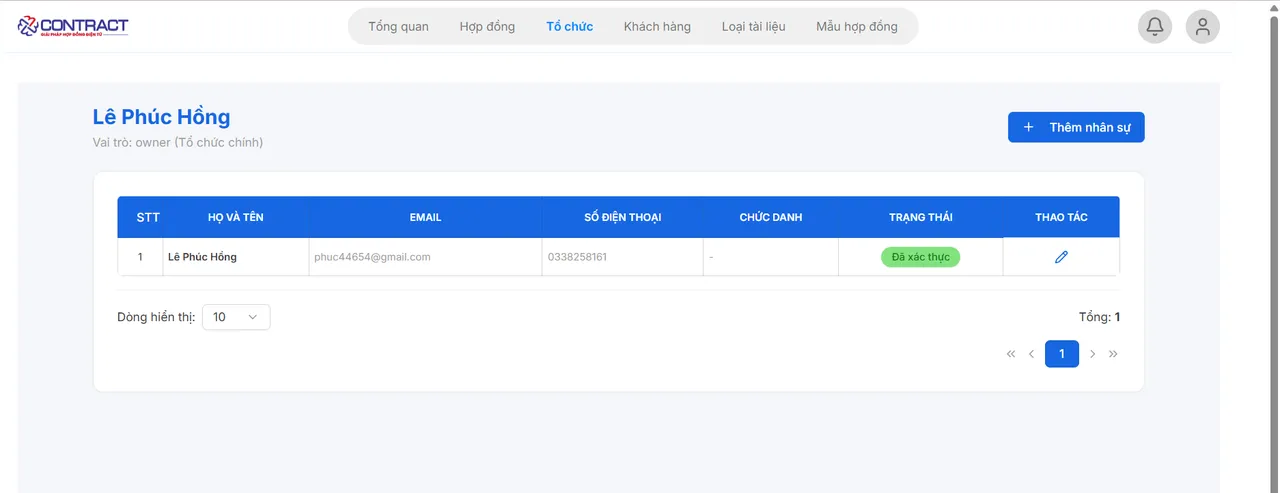The height and width of the screenshot is (493, 1280).
Task: Switch to the Hợp đồng tab
Action: pyautogui.click(x=487, y=27)
